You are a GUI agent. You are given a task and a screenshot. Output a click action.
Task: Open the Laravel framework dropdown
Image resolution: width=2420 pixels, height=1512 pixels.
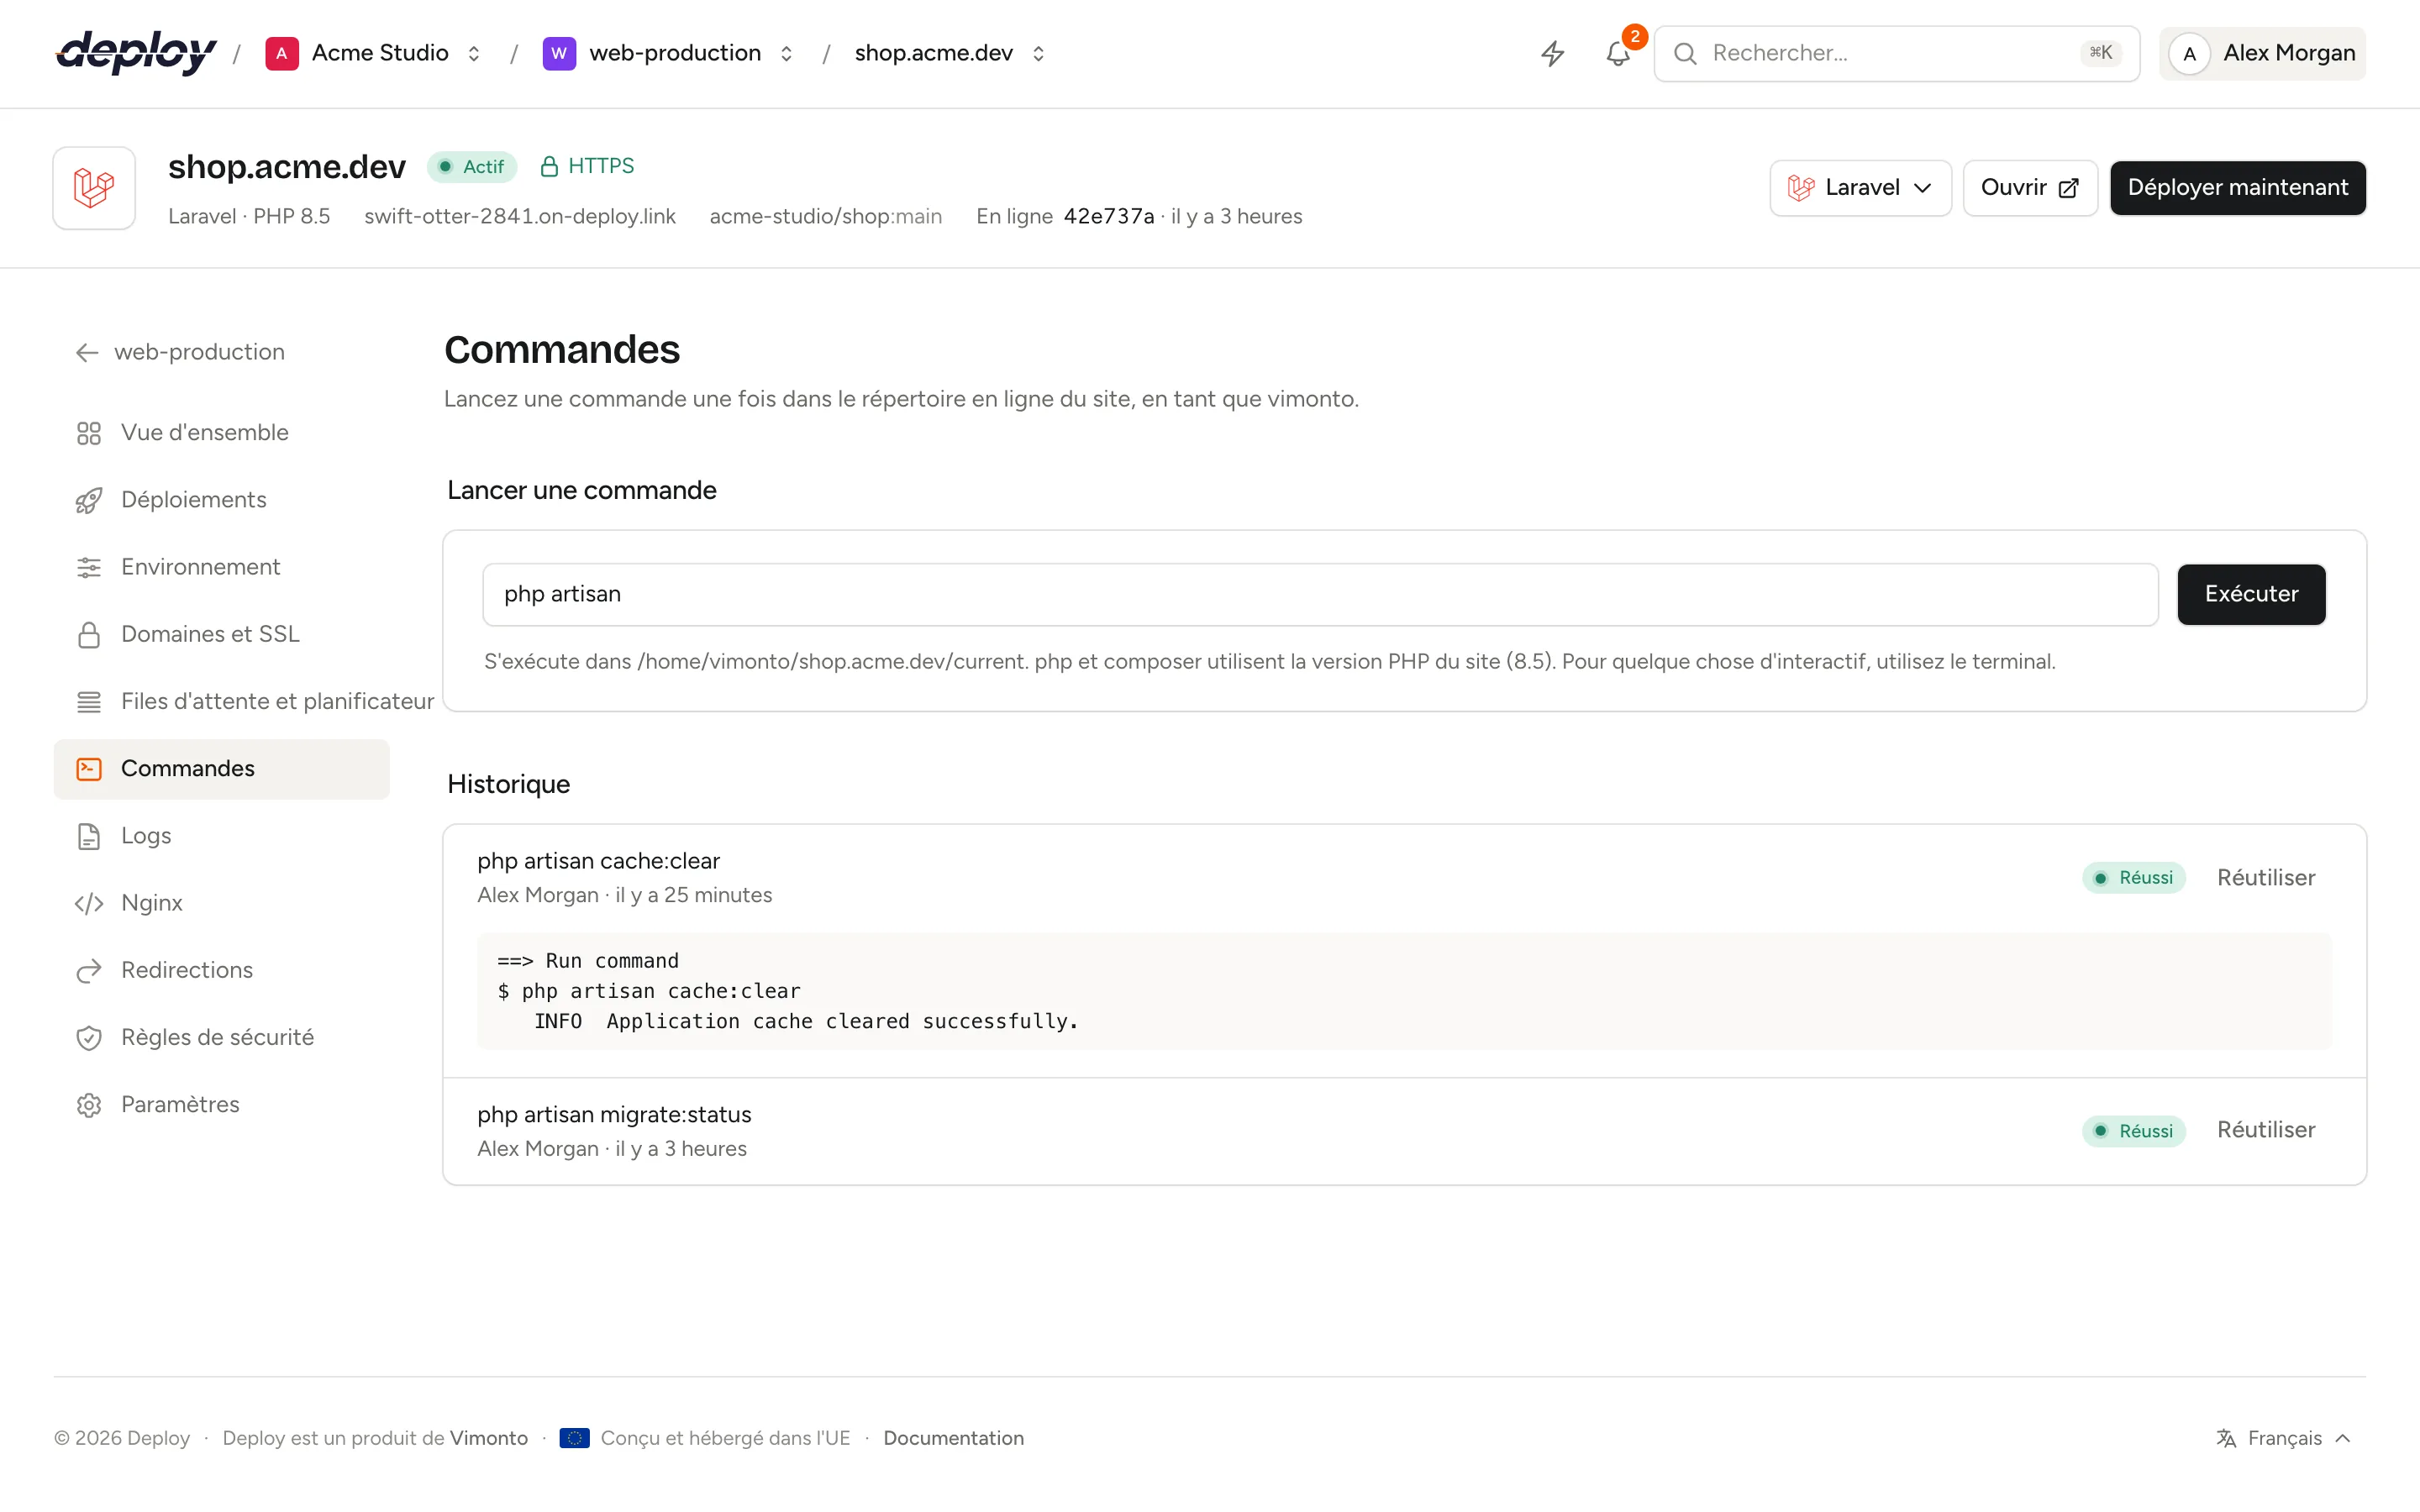click(1860, 188)
